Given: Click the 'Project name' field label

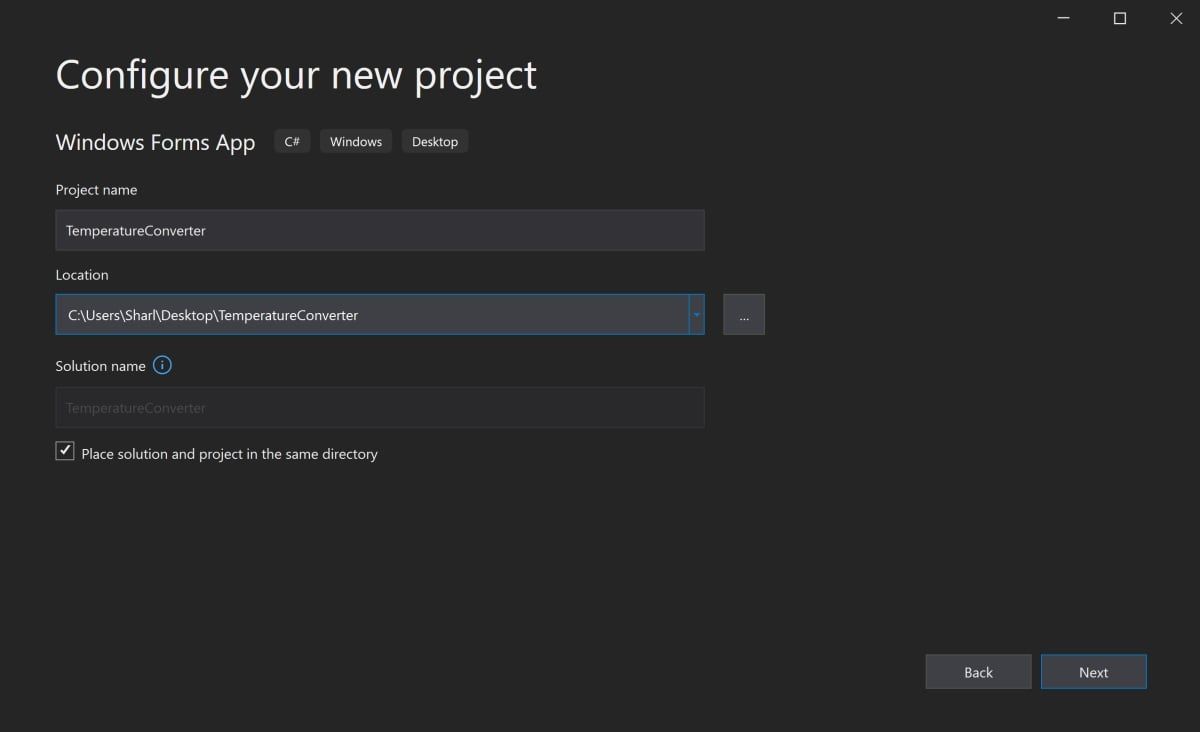Looking at the screenshot, I should coord(96,190).
